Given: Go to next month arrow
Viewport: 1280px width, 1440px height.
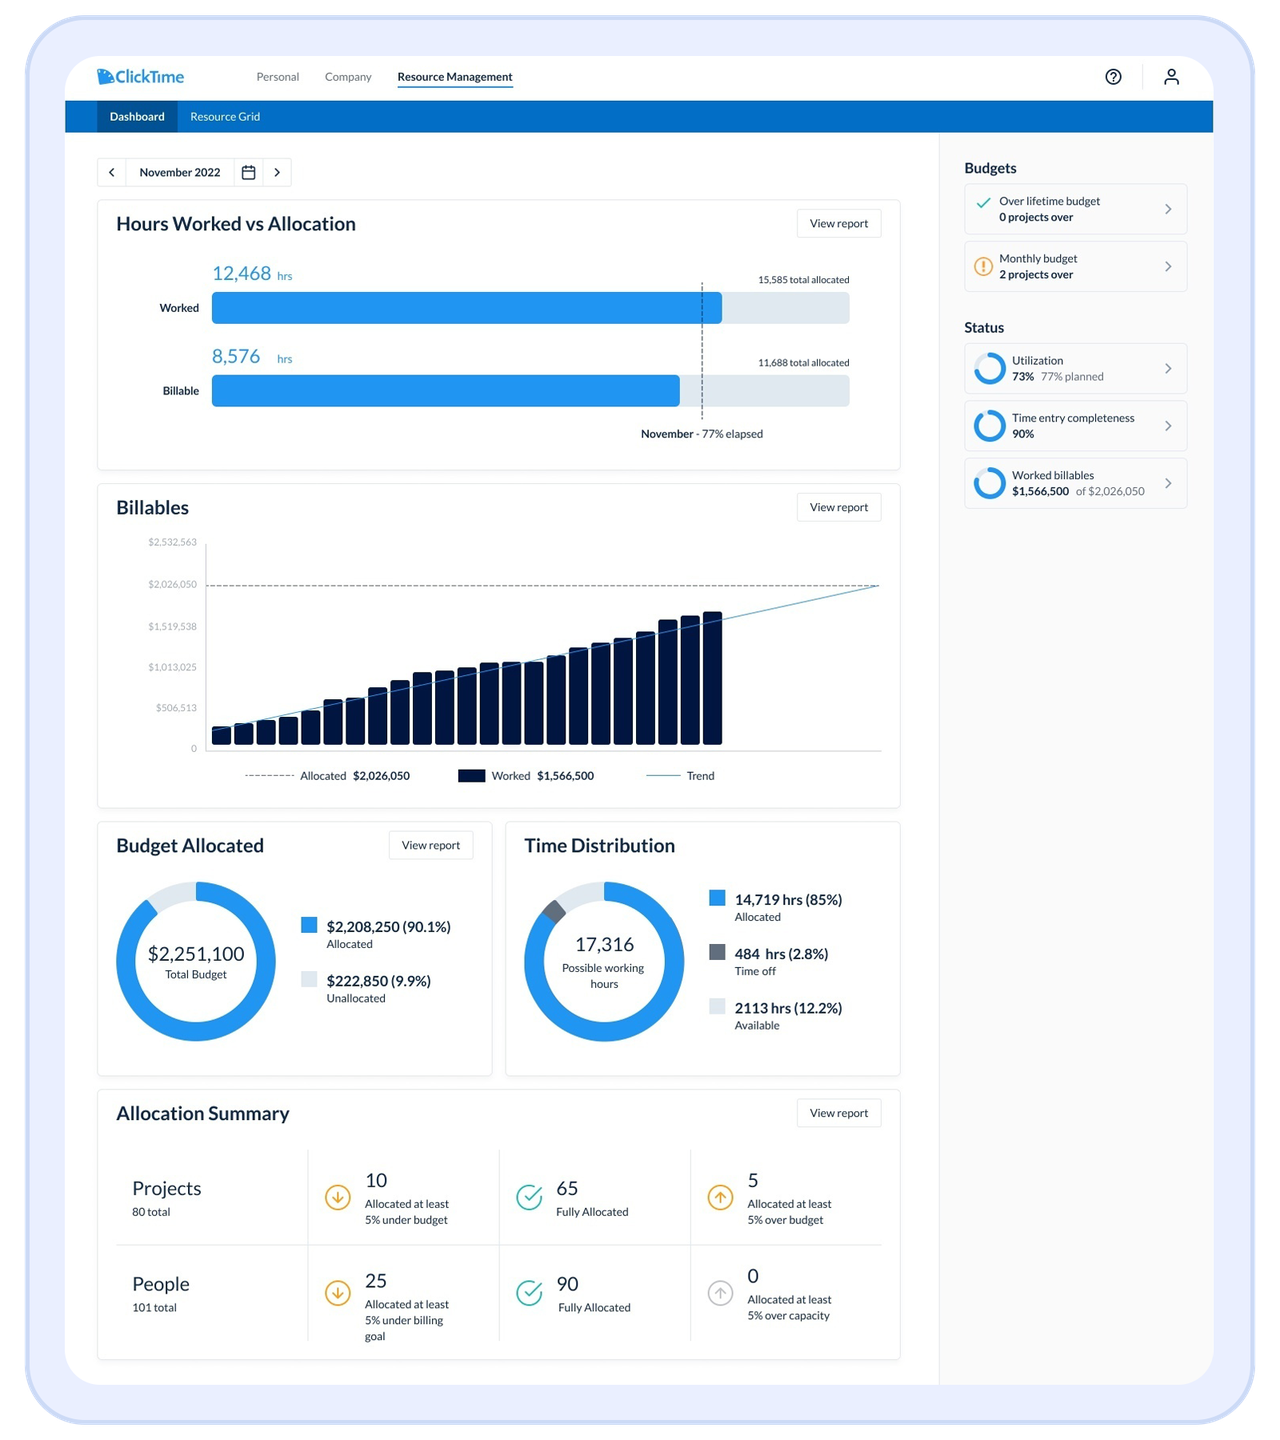Looking at the screenshot, I should coord(277,172).
